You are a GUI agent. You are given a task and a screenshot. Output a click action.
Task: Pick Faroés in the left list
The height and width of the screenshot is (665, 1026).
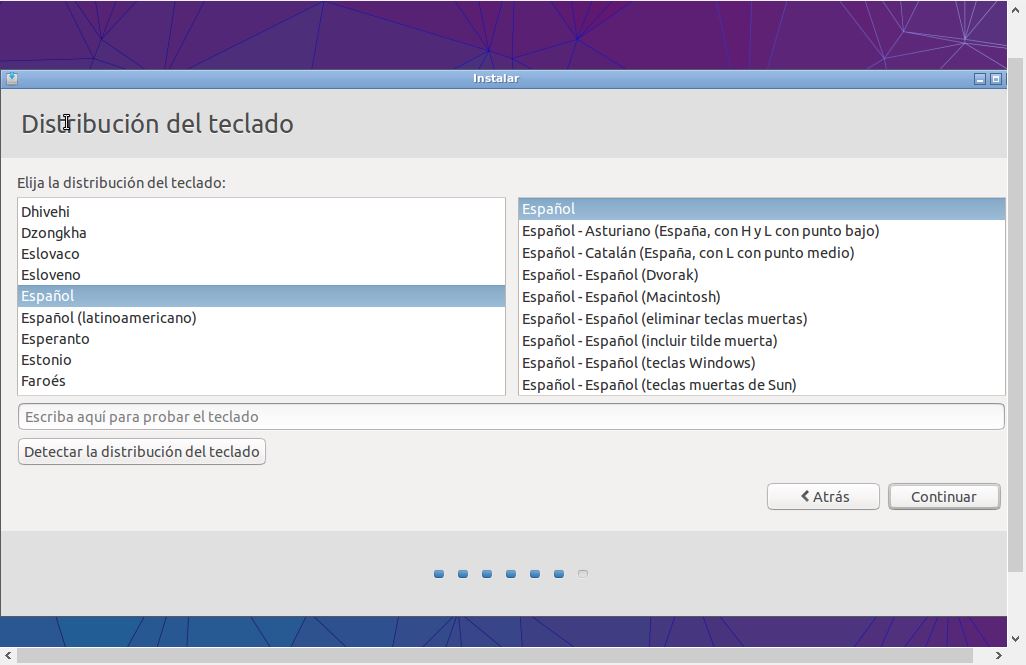click(x=43, y=381)
